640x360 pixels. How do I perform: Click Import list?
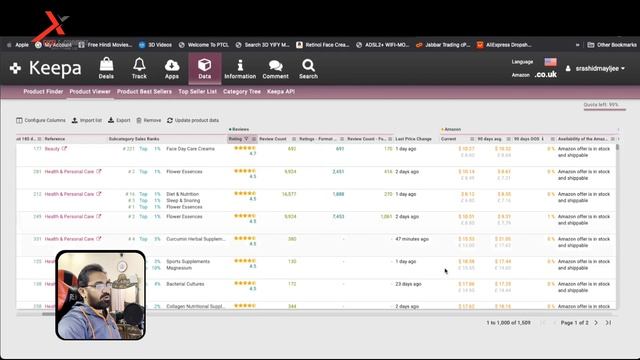click(87, 120)
